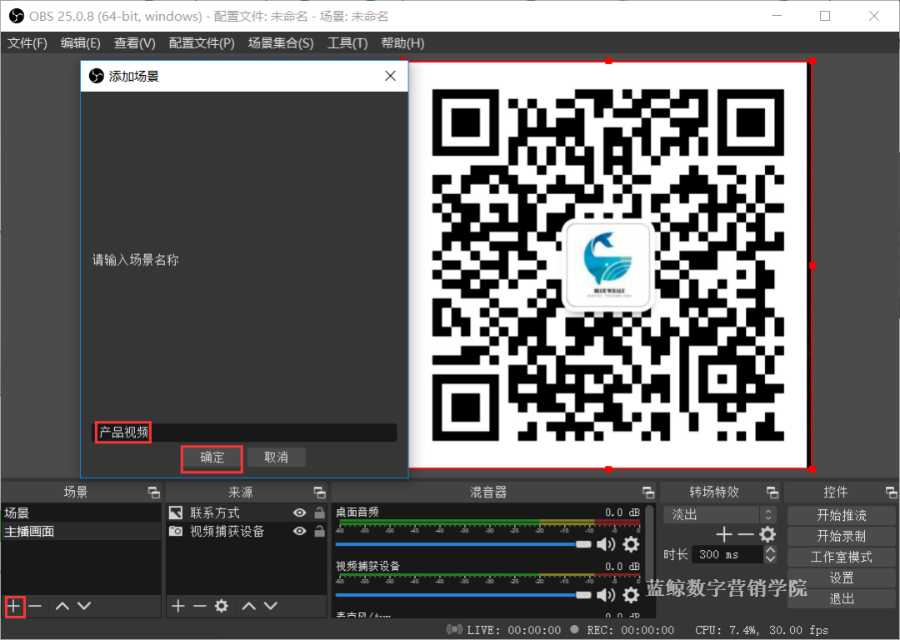Move scene down in Scenes panel
Screen dimensions: 900x640
(x=84, y=606)
